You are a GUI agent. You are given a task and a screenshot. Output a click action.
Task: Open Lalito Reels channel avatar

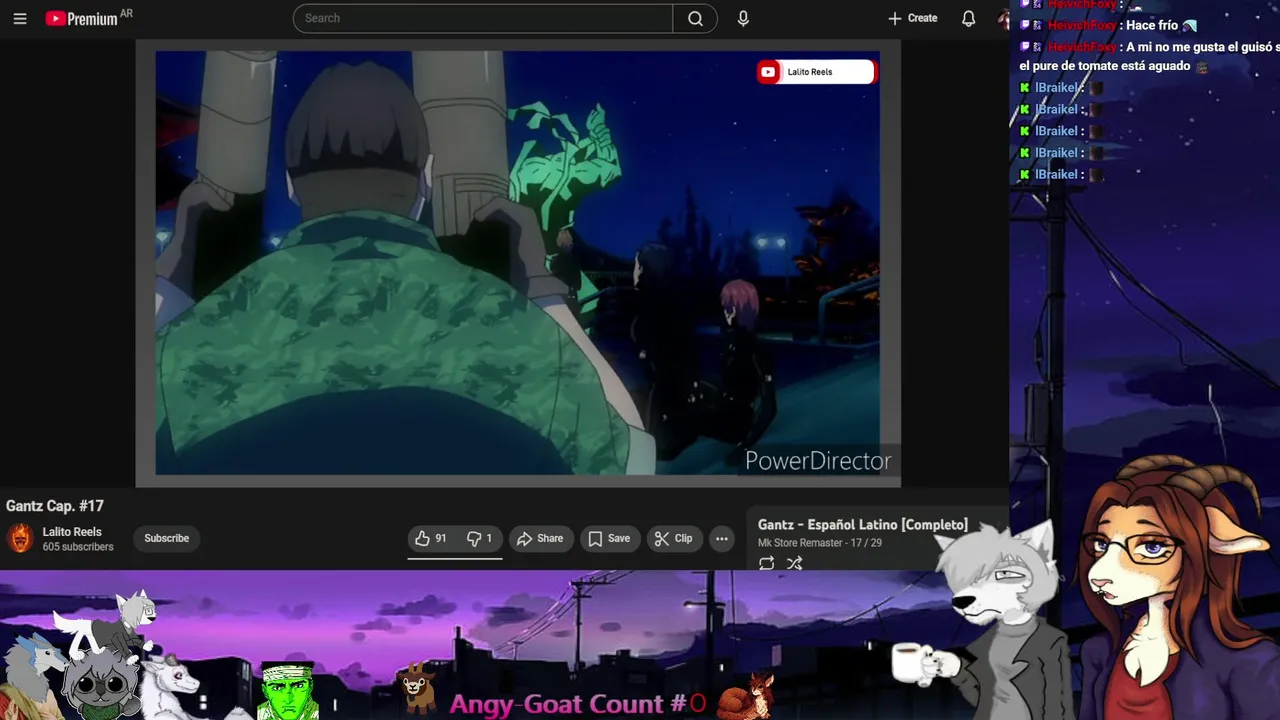click(x=20, y=538)
